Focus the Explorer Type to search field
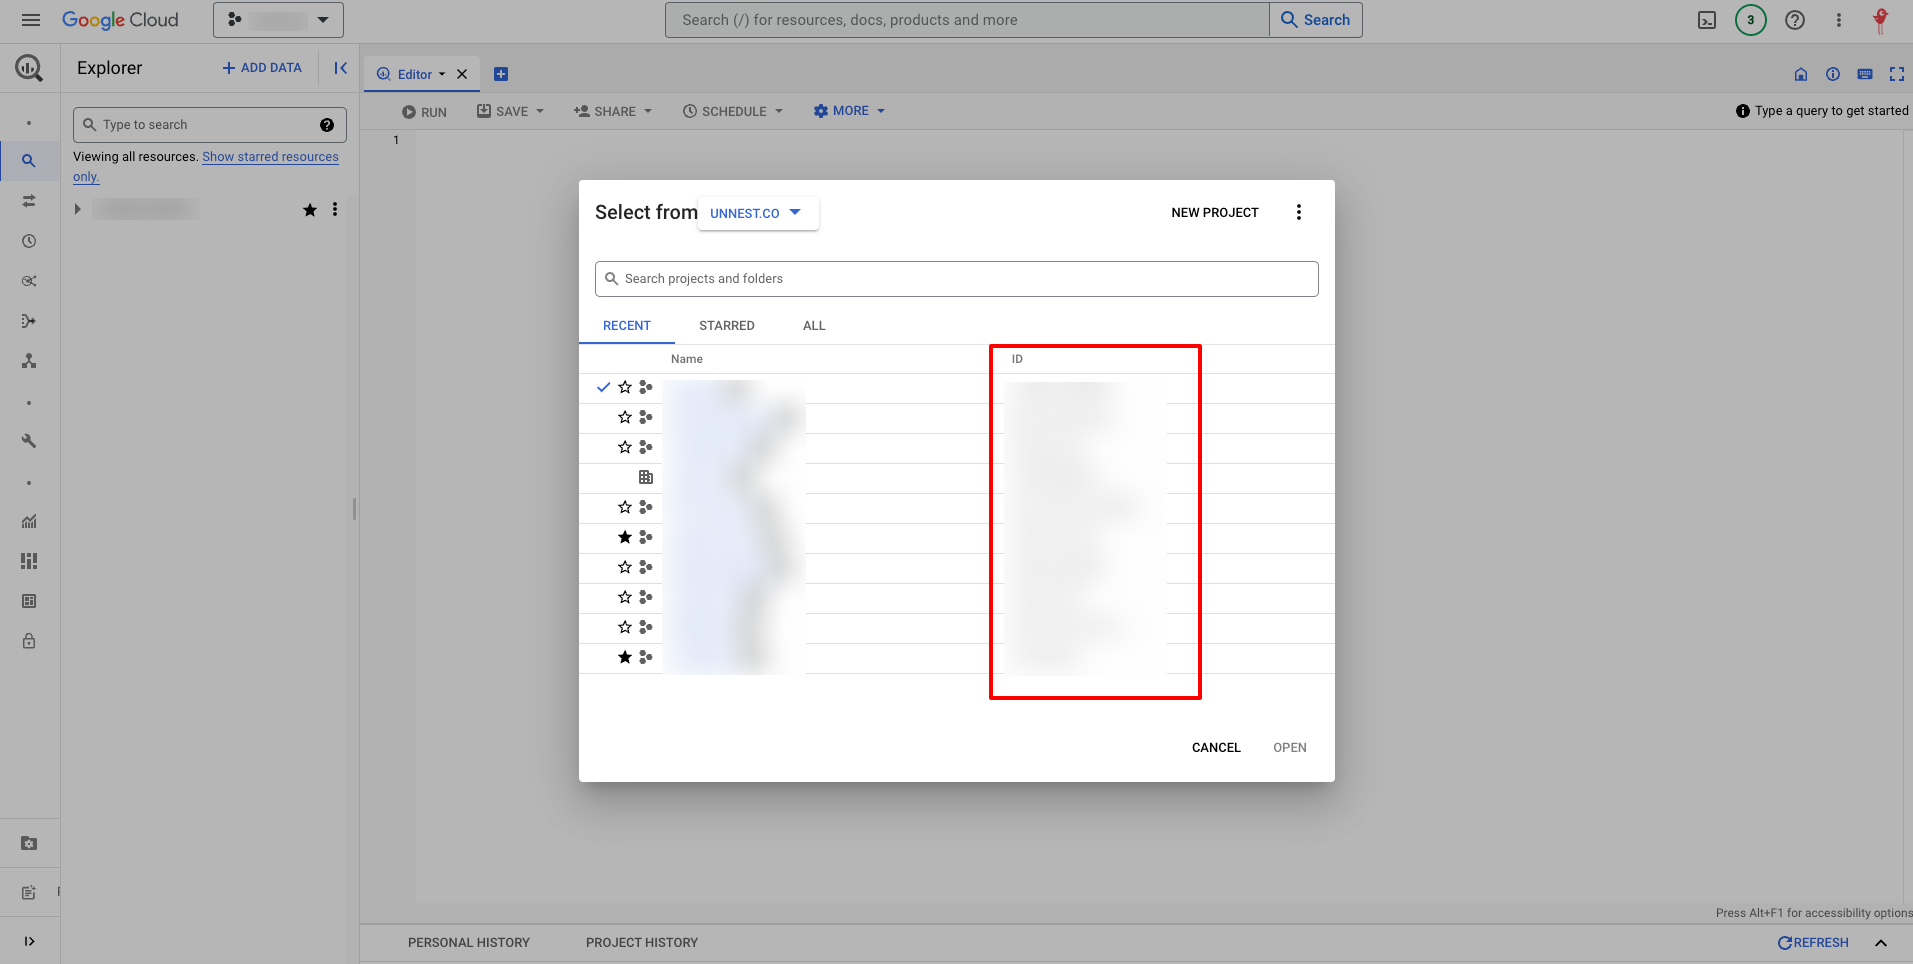This screenshot has width=1913, height=964. (210, 125)
